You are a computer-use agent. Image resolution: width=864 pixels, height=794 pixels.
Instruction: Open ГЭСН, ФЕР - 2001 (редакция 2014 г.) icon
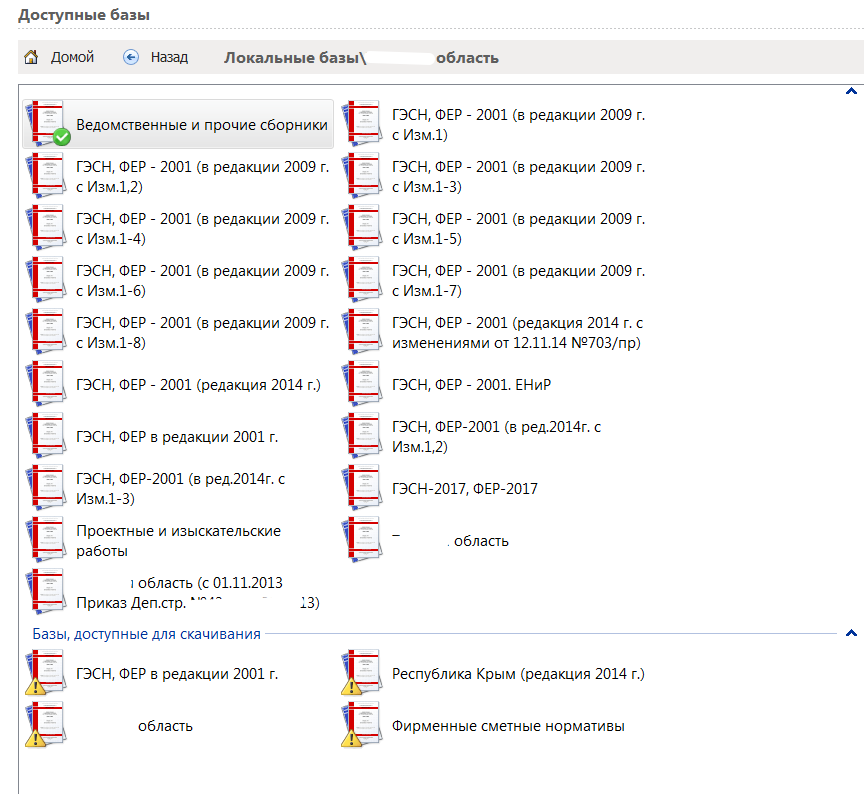pyautogui.click(x=46, y=384)
